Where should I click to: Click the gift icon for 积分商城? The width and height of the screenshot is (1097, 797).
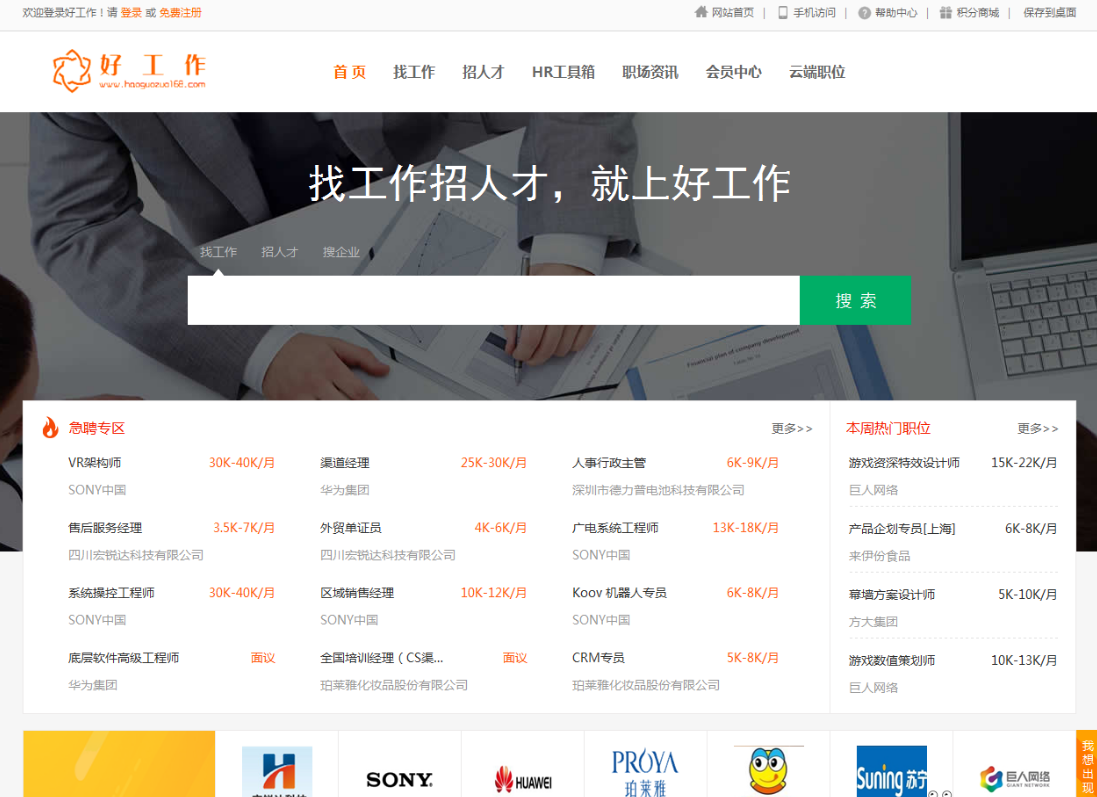click(x=945, y=13)
